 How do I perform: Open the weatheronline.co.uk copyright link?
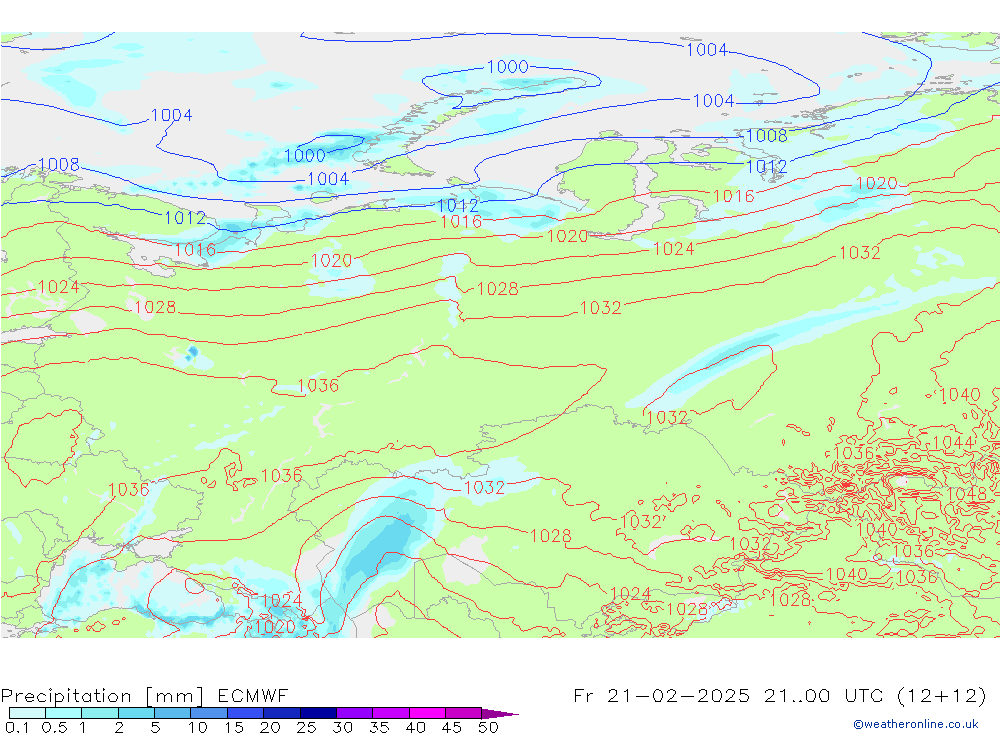(915, 724)
